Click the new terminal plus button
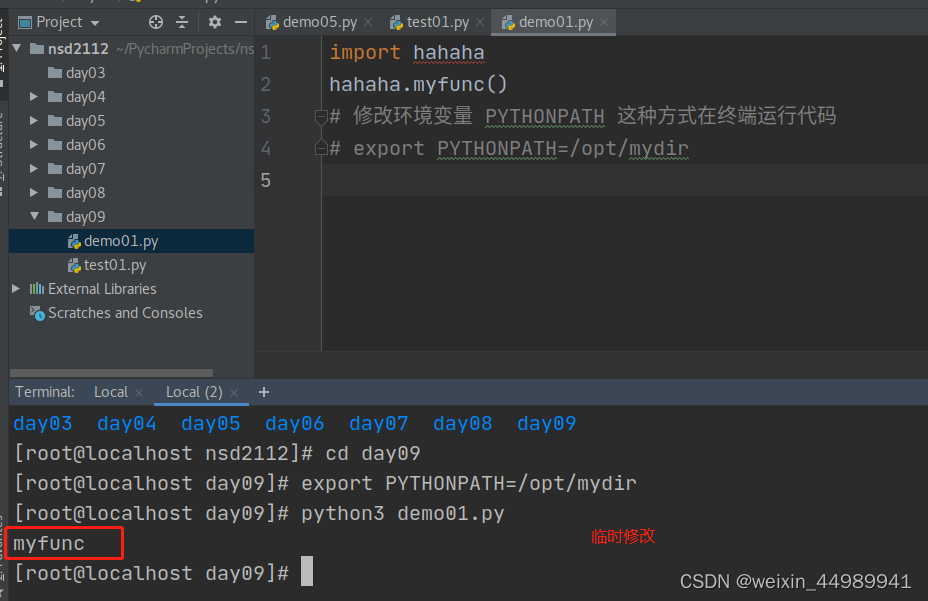928x601 pixels. click(263, 391)
